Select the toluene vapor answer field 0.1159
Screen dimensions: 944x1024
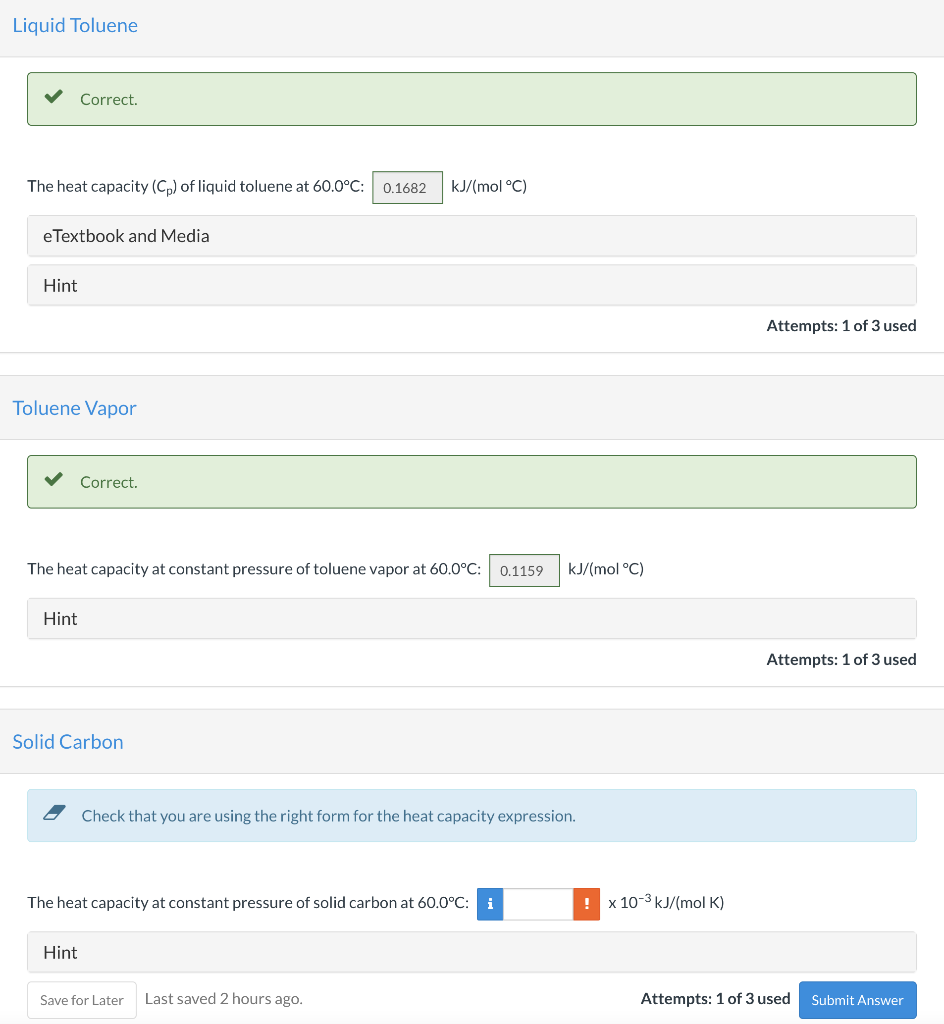click(x=524, y=570)
